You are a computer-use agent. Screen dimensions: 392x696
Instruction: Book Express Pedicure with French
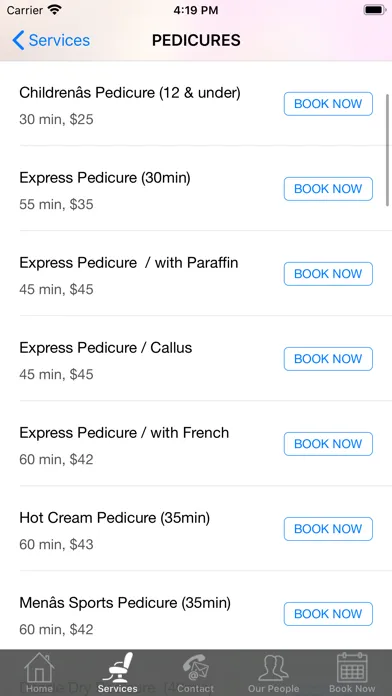tap(328, 444)
